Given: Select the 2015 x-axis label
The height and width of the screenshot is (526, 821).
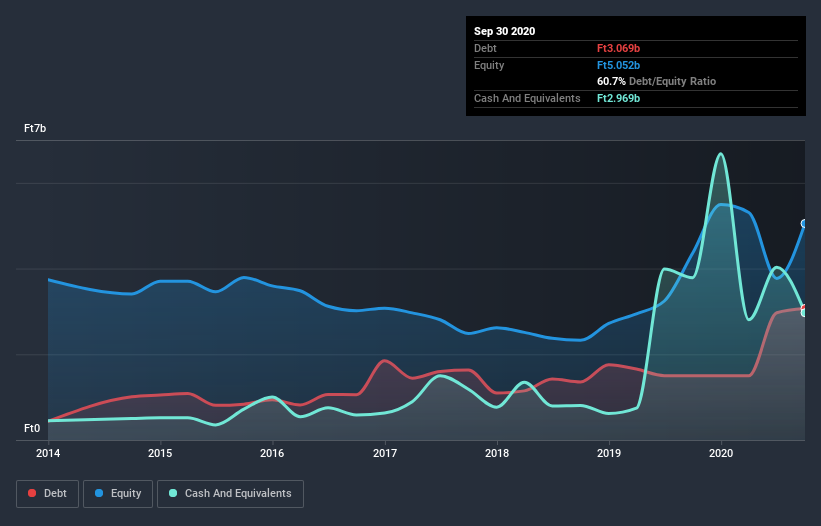Looking at the screenshot, I should click(x=160, y=453).
